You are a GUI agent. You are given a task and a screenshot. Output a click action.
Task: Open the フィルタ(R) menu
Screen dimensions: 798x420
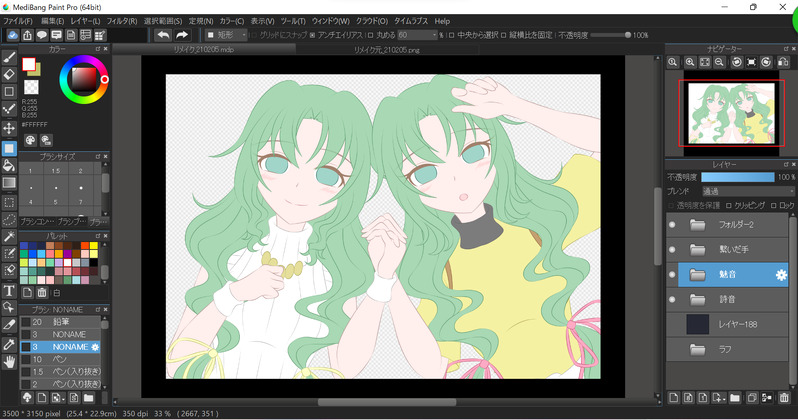122,21
